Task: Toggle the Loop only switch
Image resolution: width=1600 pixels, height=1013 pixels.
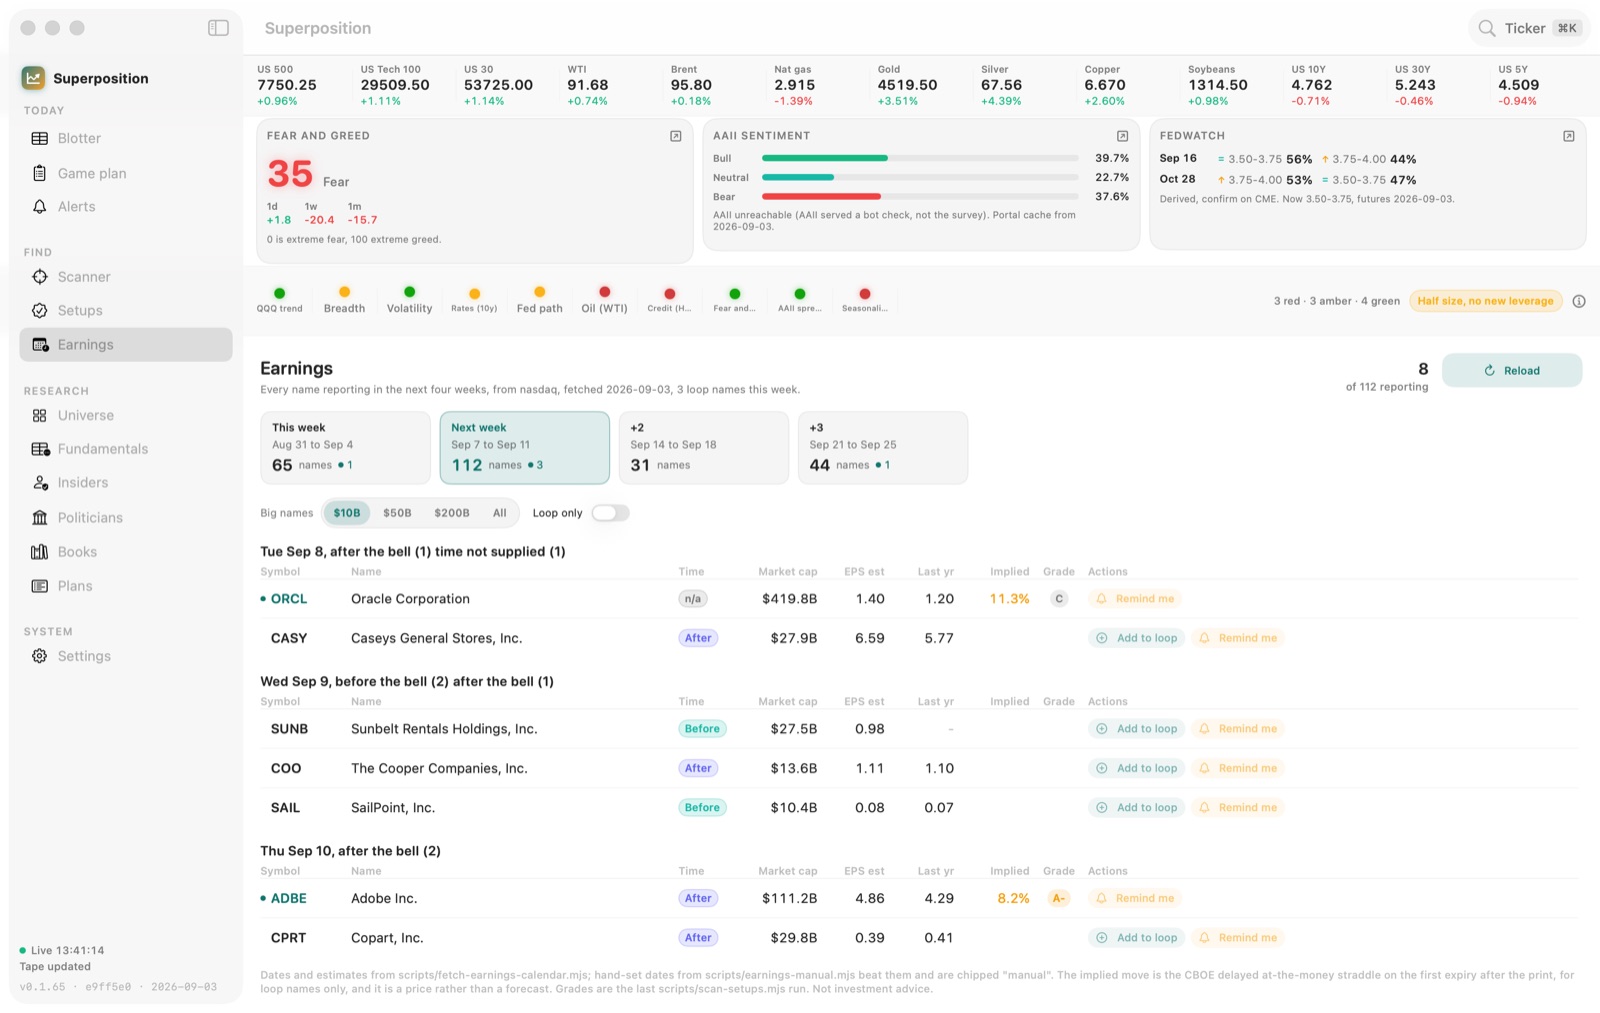Action: coord(610,513)
